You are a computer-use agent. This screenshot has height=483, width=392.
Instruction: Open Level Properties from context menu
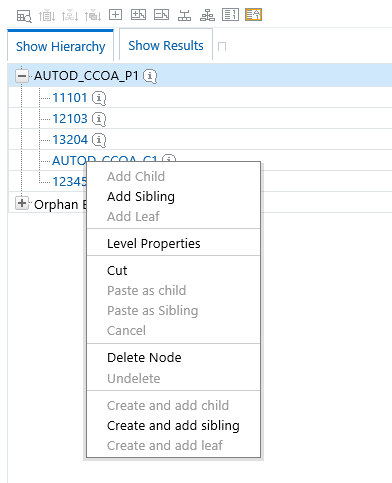click(154, 244)
